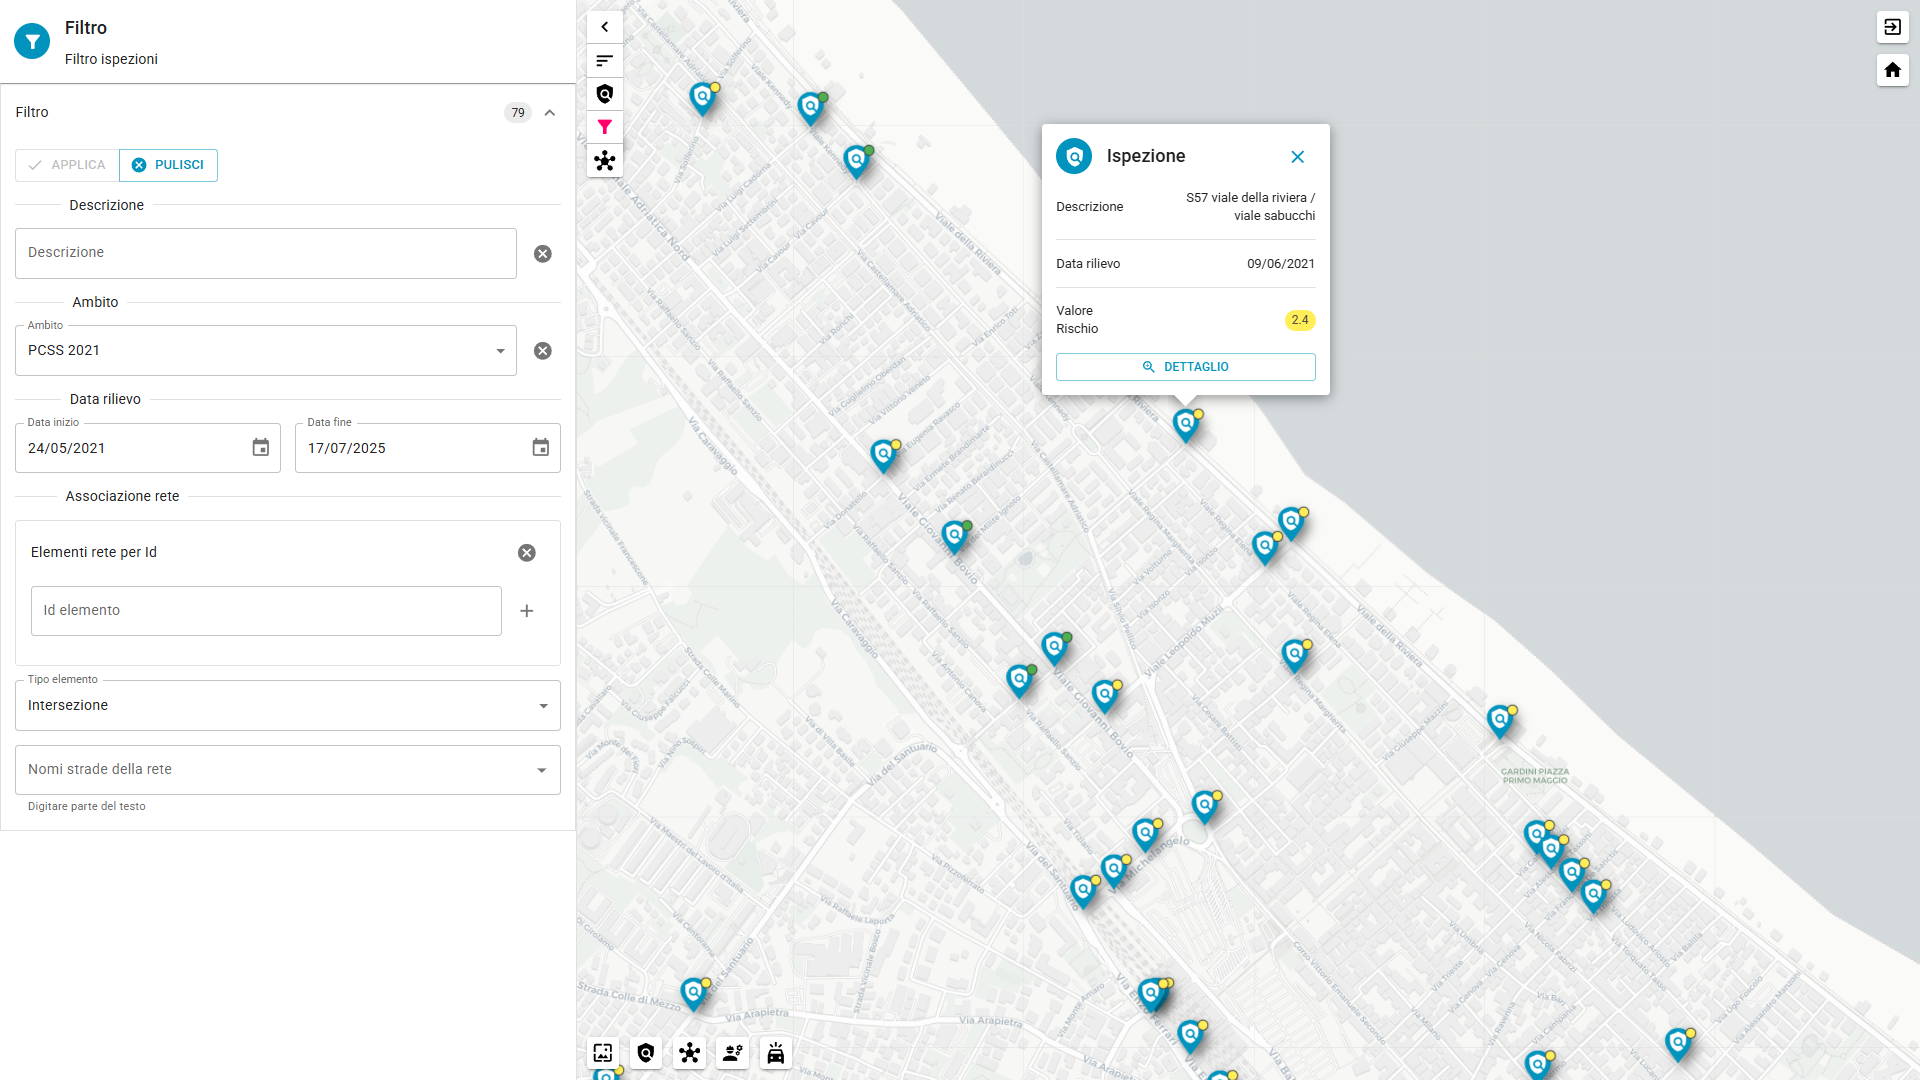Toggle the worker with gears layer button
1920x1080 pixels.
732,1052
